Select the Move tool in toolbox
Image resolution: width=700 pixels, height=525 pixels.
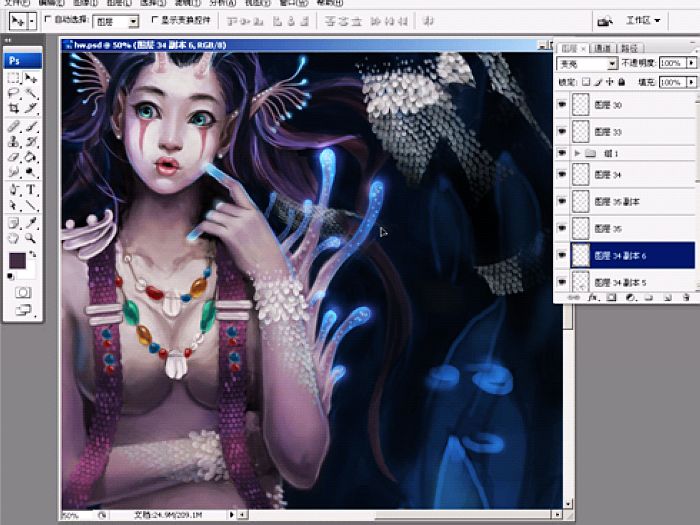coord(30,78)
